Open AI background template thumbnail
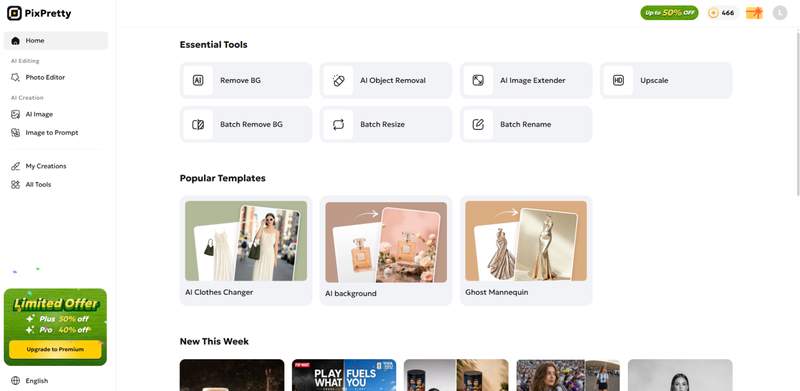 [x=386, y=242]
